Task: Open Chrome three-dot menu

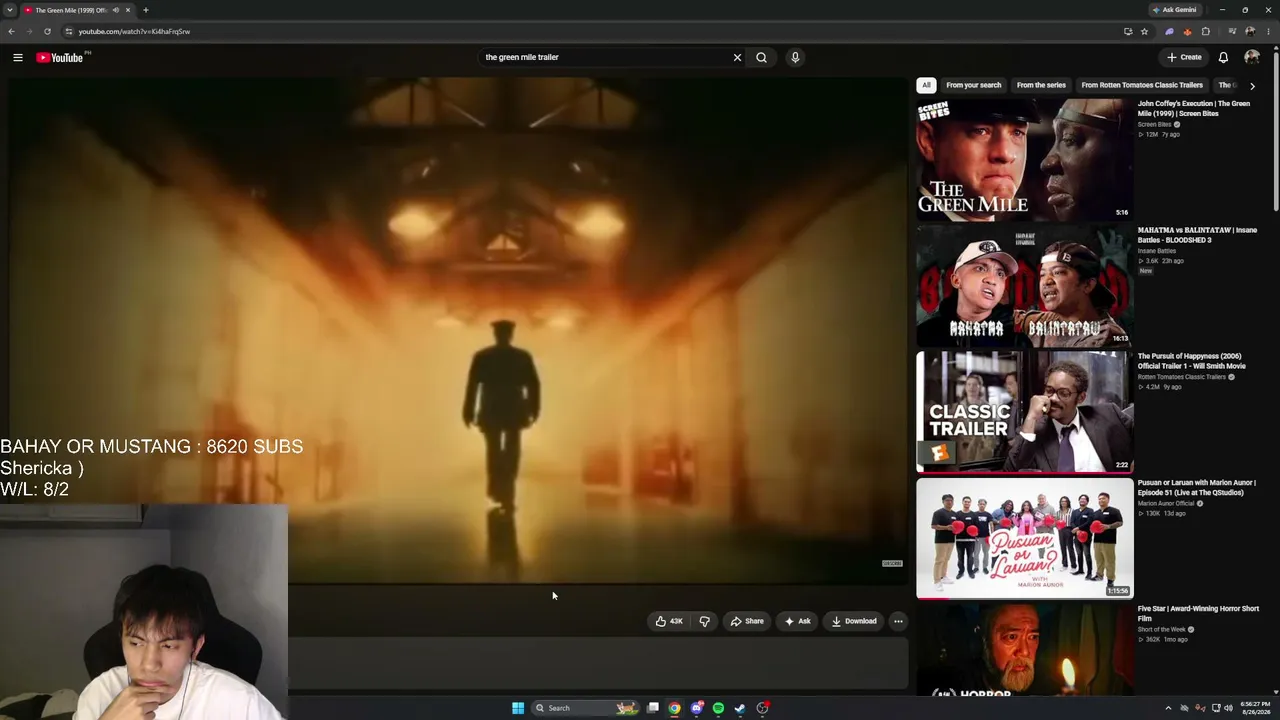Action: pos(1268,31)
